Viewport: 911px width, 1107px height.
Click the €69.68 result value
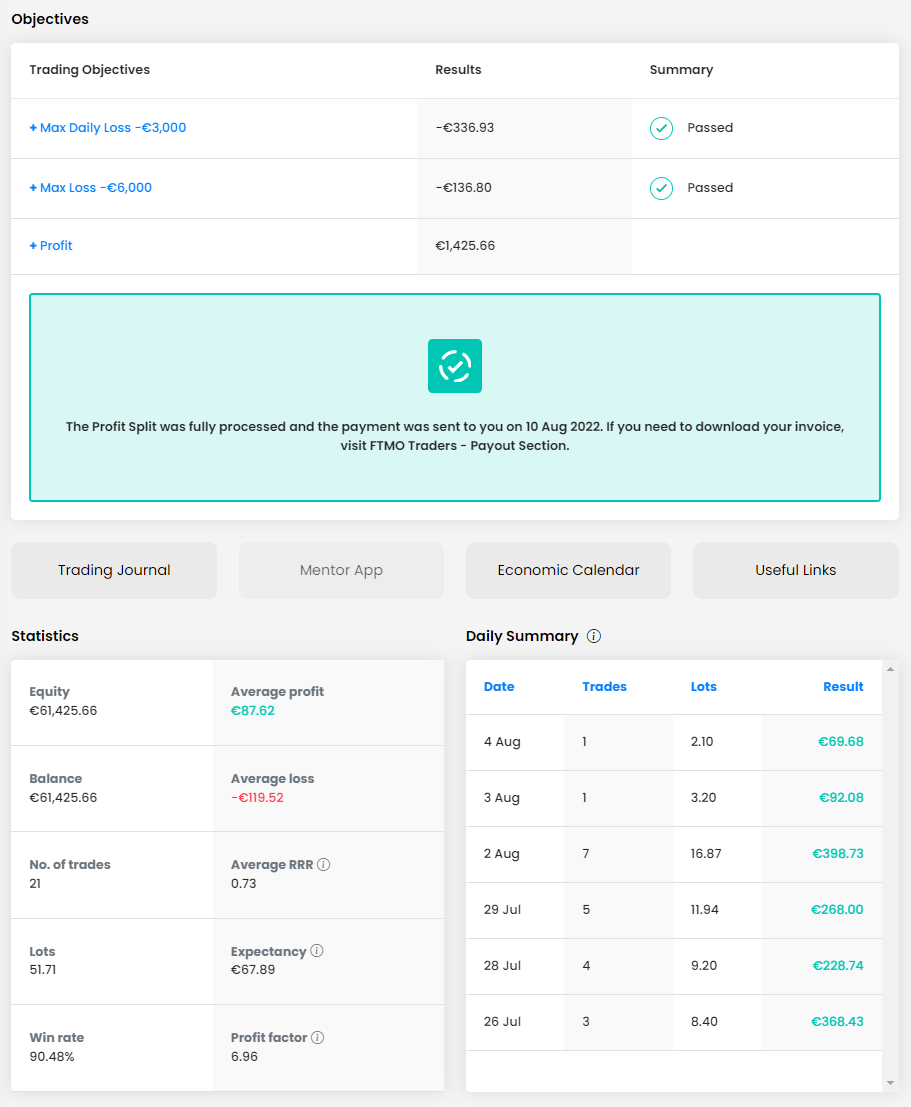pos(840,742)
